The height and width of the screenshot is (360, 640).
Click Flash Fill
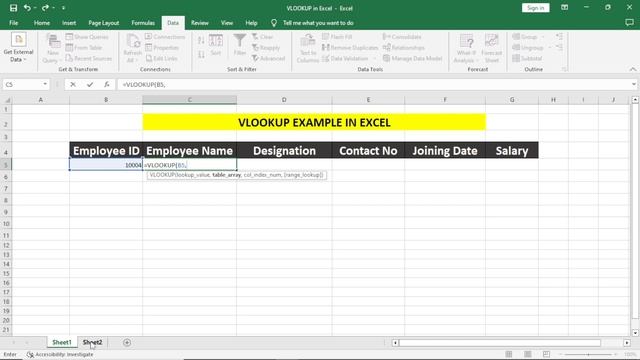337,37
